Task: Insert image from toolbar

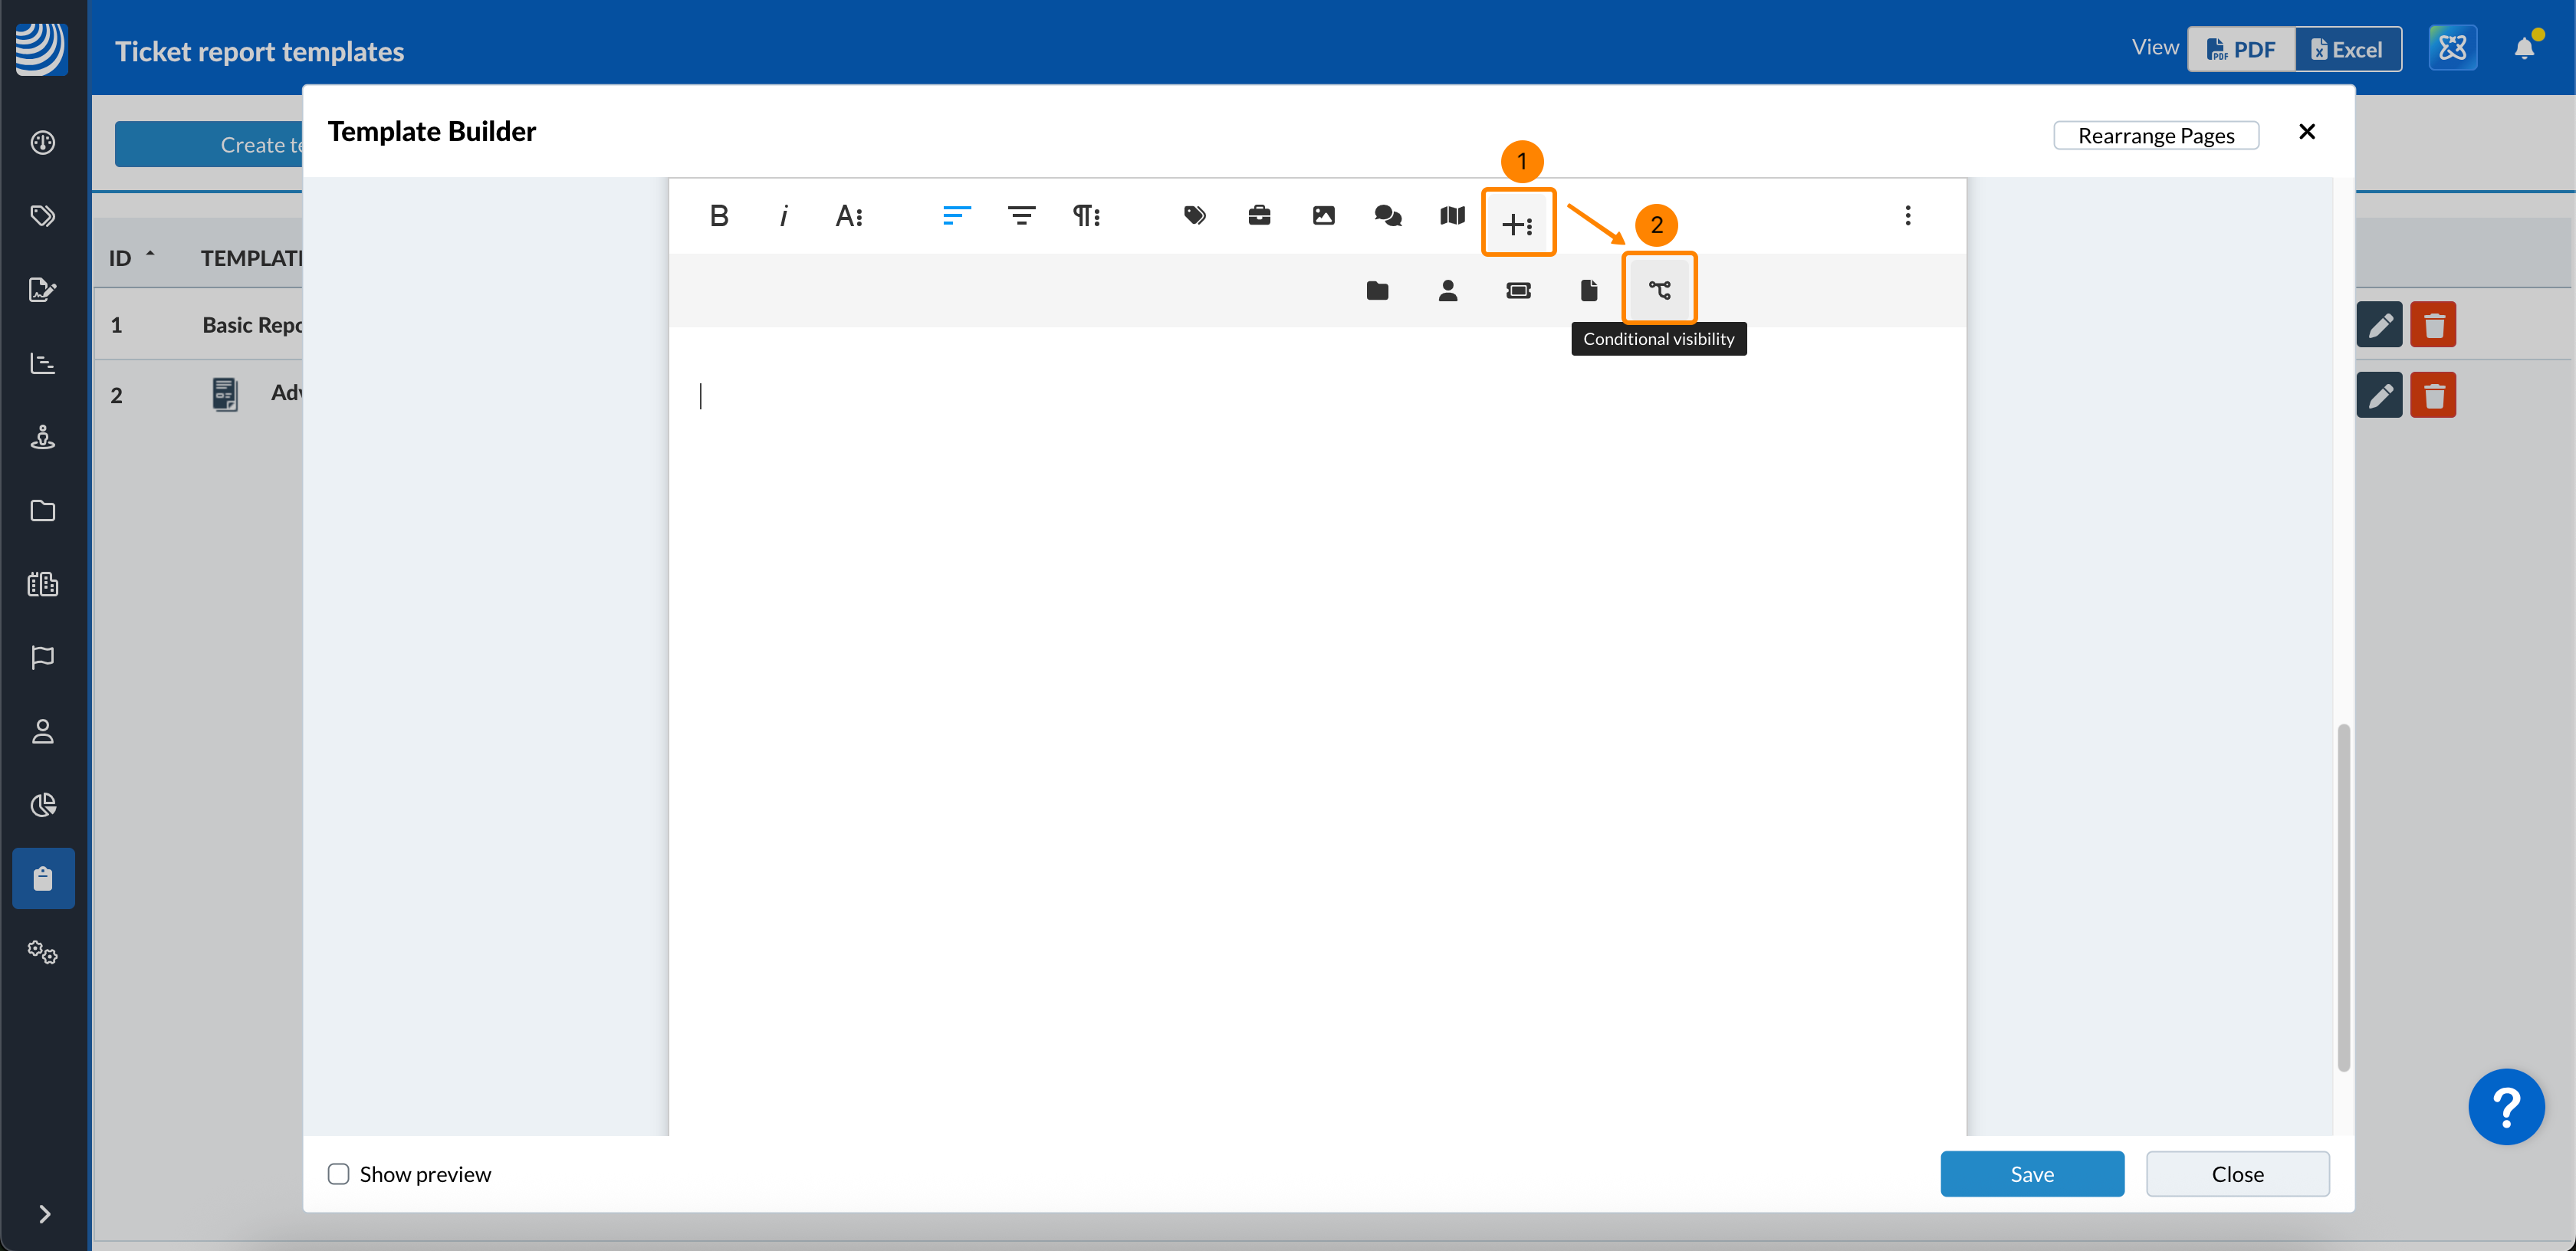Action: 1323,216
